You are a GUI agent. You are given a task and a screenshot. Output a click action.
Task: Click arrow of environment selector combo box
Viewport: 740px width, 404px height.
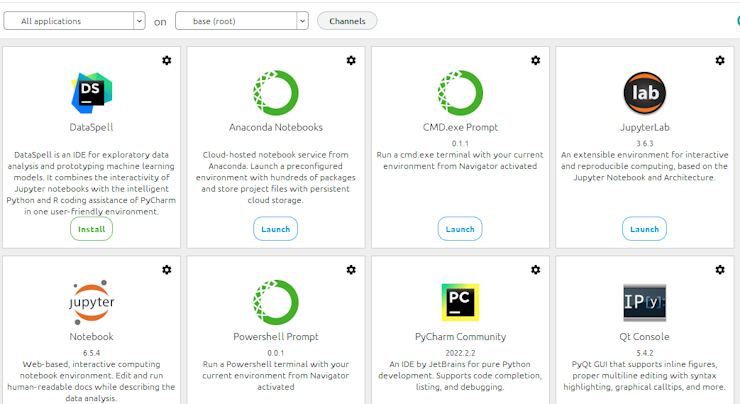point(303,21)
